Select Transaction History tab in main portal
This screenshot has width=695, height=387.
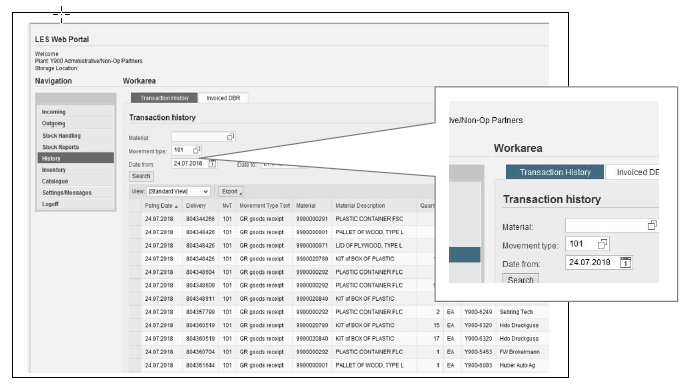[164, 98]
